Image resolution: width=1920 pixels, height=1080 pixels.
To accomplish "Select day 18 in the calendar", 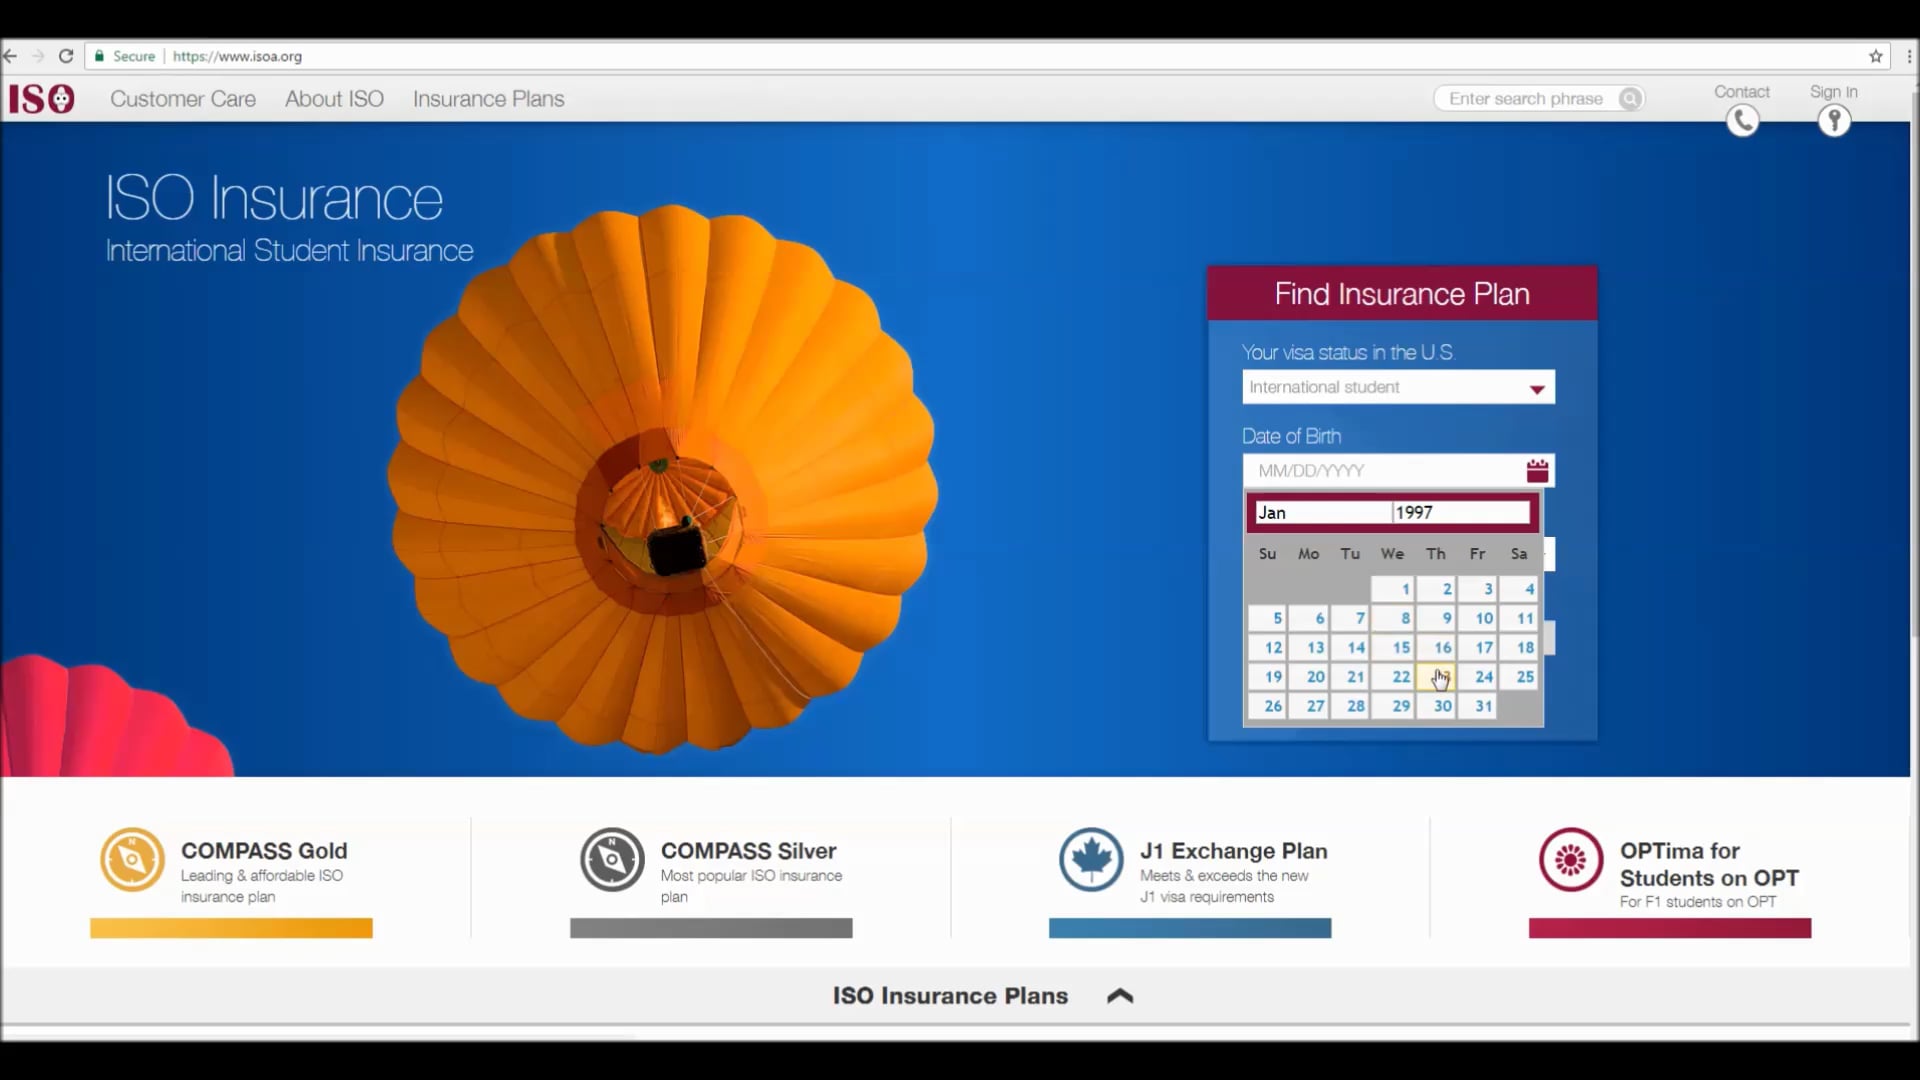I will (x=1518, y=647).
